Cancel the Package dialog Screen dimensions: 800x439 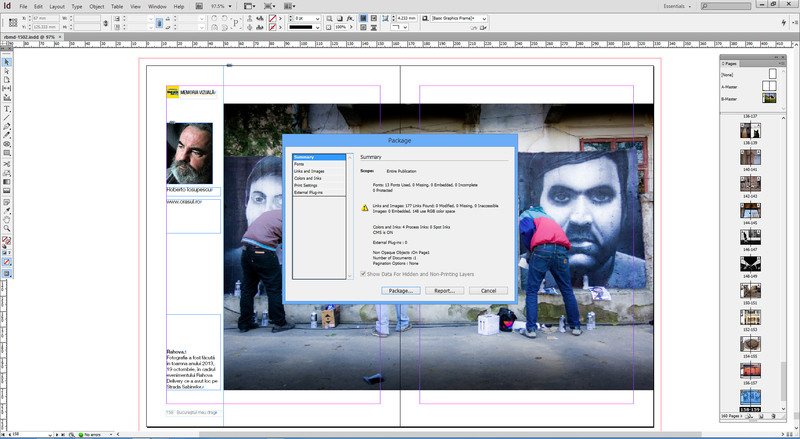pyautogui.click(x=488, y=290)
